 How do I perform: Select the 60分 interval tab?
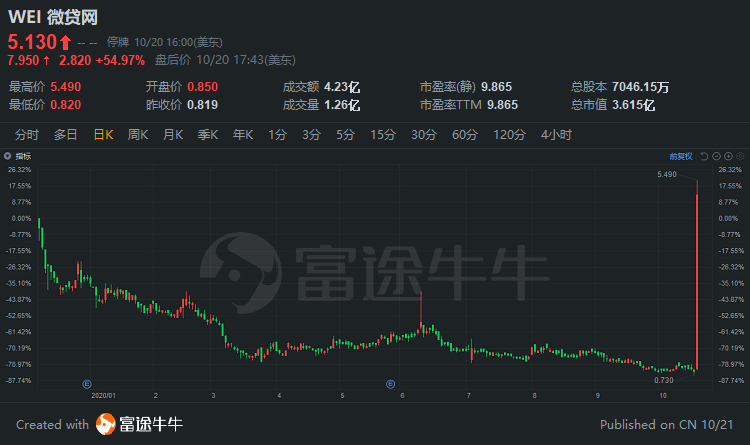click(x=465, y=135)
